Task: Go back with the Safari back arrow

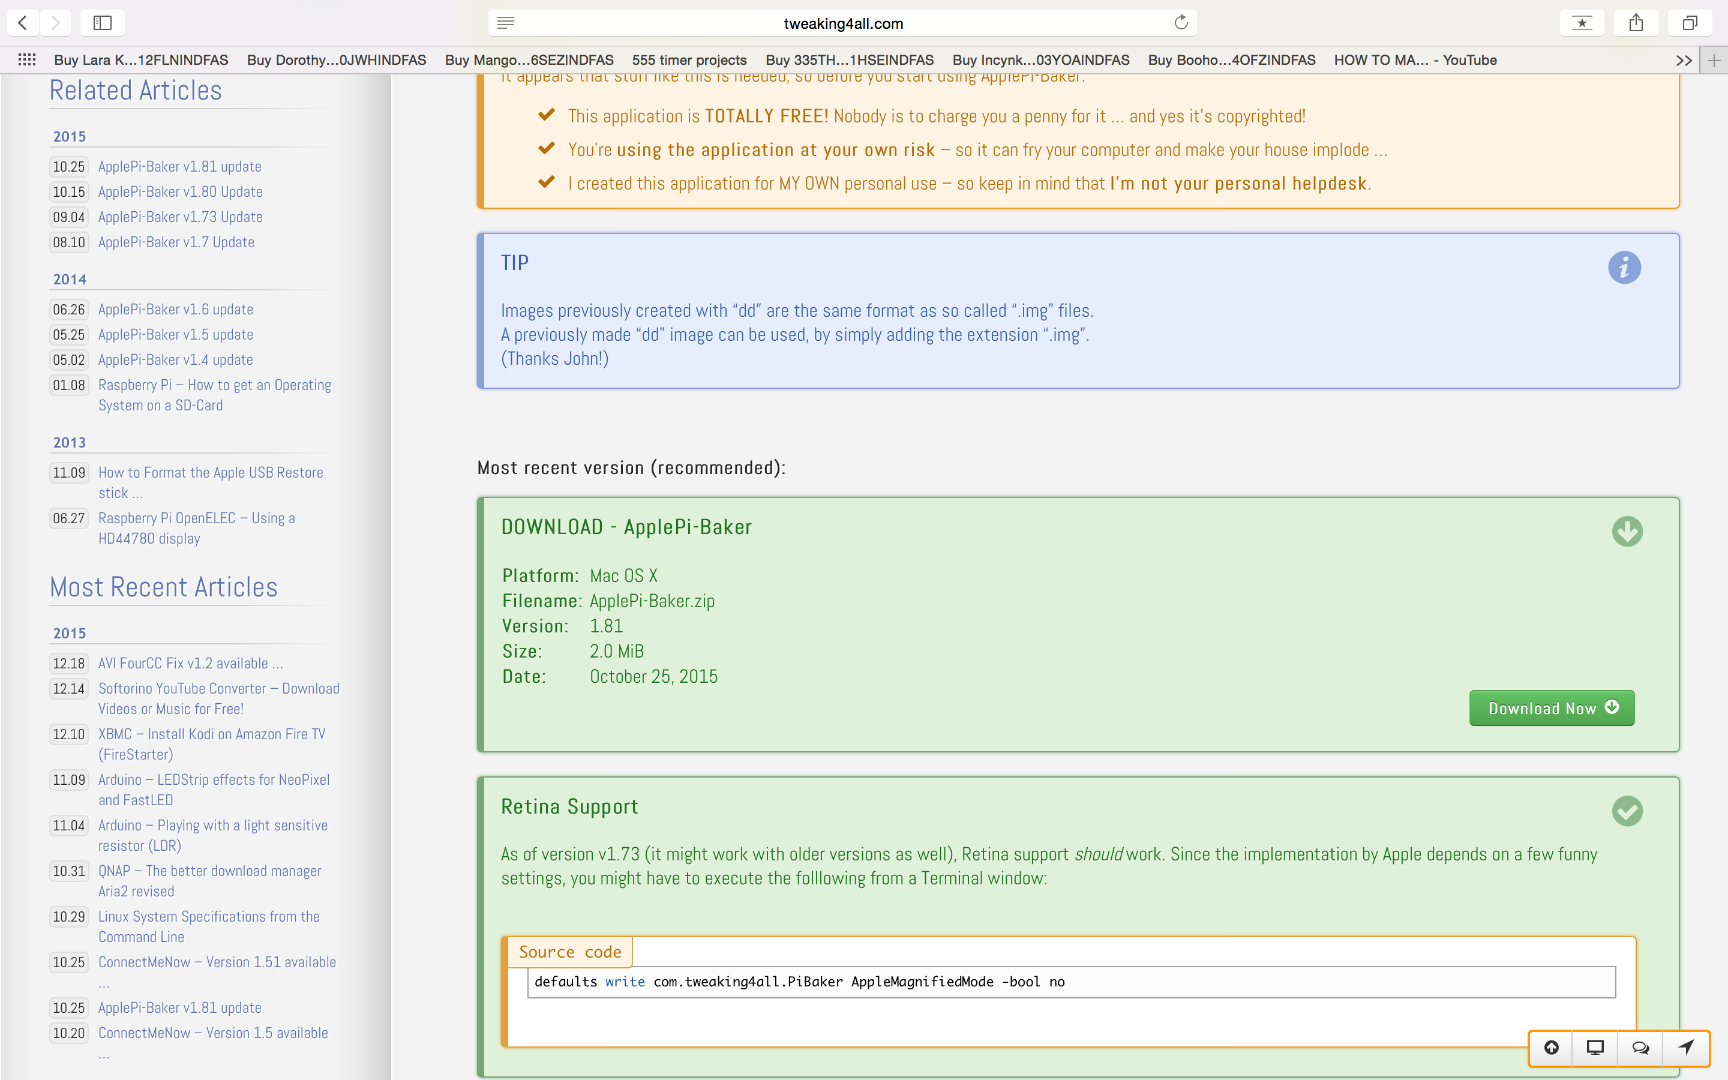Action: point(22,22)
